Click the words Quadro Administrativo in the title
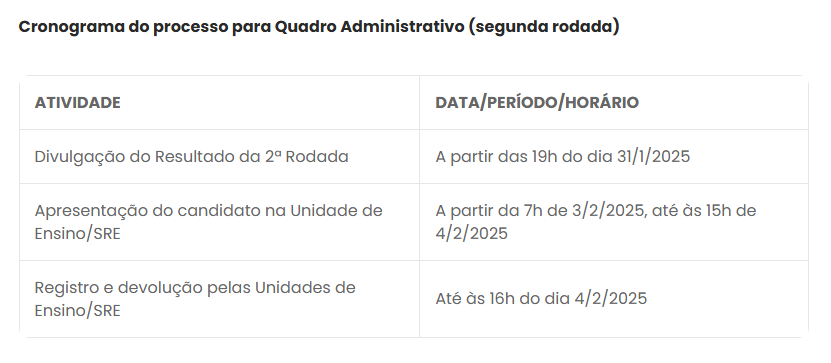This screenshot has height=363, width=831. pyautogui.click(x=369, y=26)
